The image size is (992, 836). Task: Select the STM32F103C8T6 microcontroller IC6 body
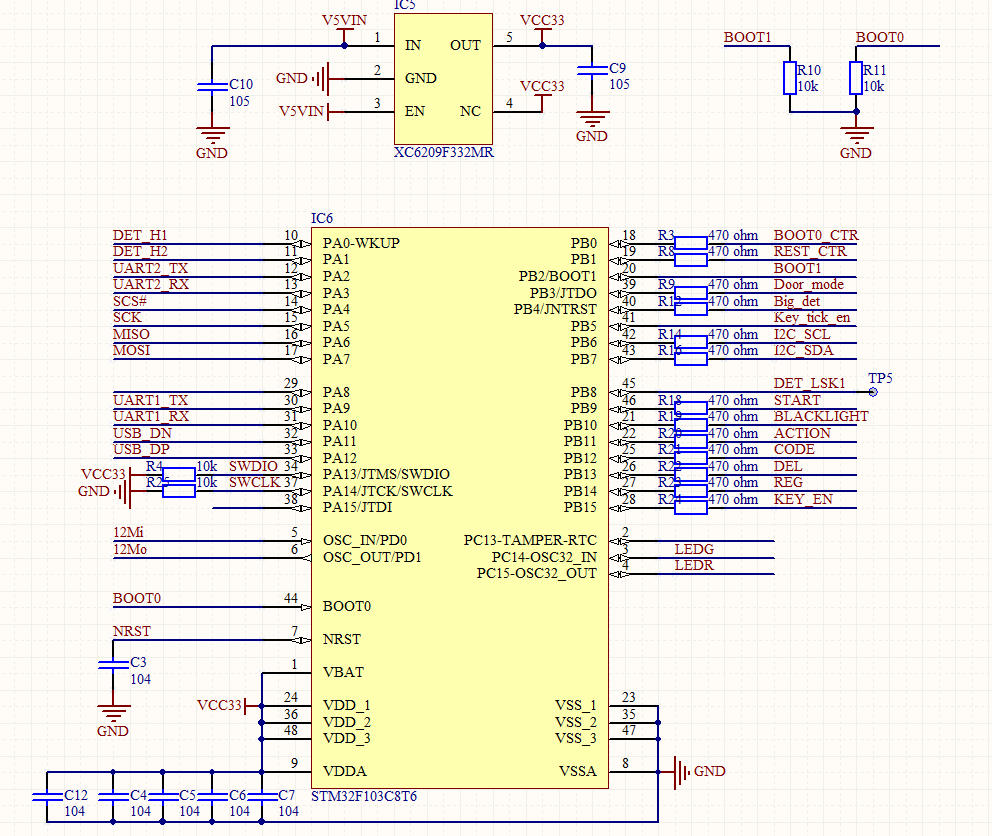point(460,508)
